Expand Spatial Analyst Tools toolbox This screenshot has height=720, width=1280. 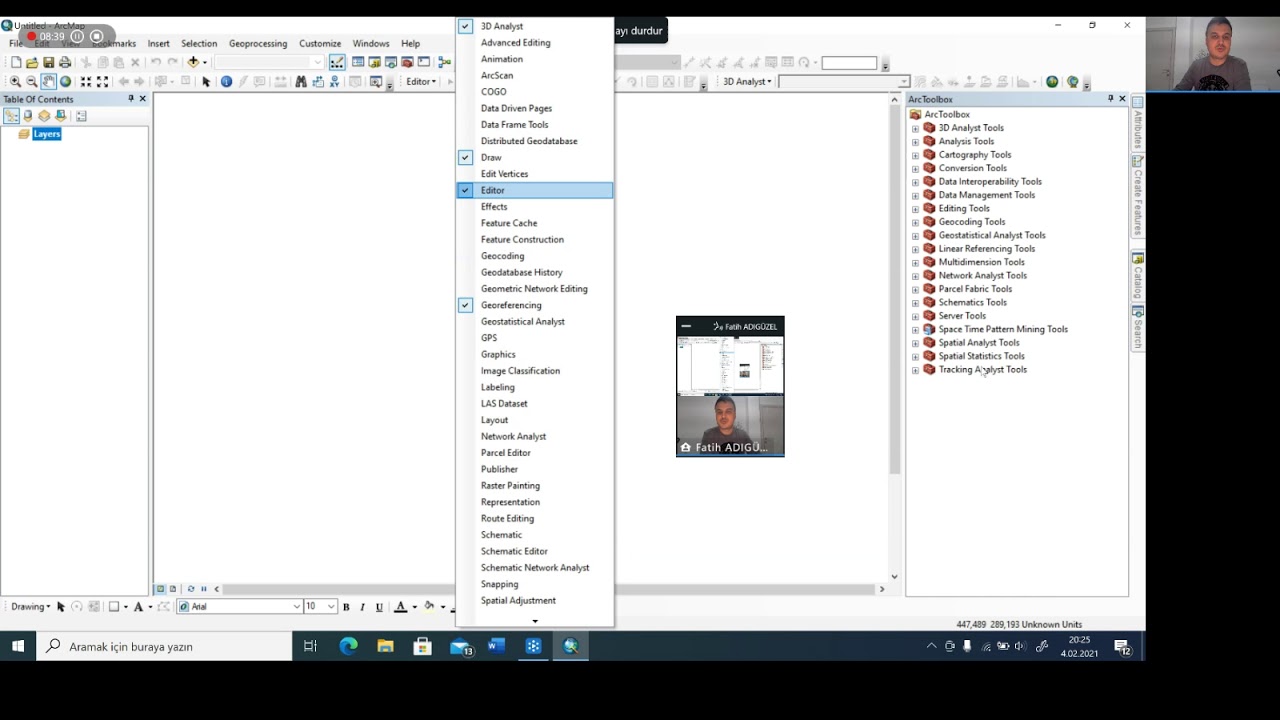pyautogui.click(x=915, y=343)
